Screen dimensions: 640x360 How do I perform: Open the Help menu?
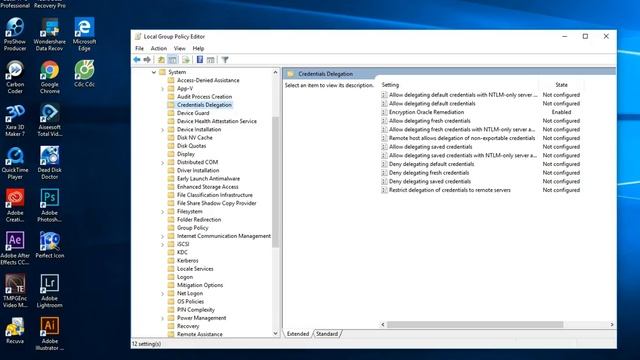198,48
